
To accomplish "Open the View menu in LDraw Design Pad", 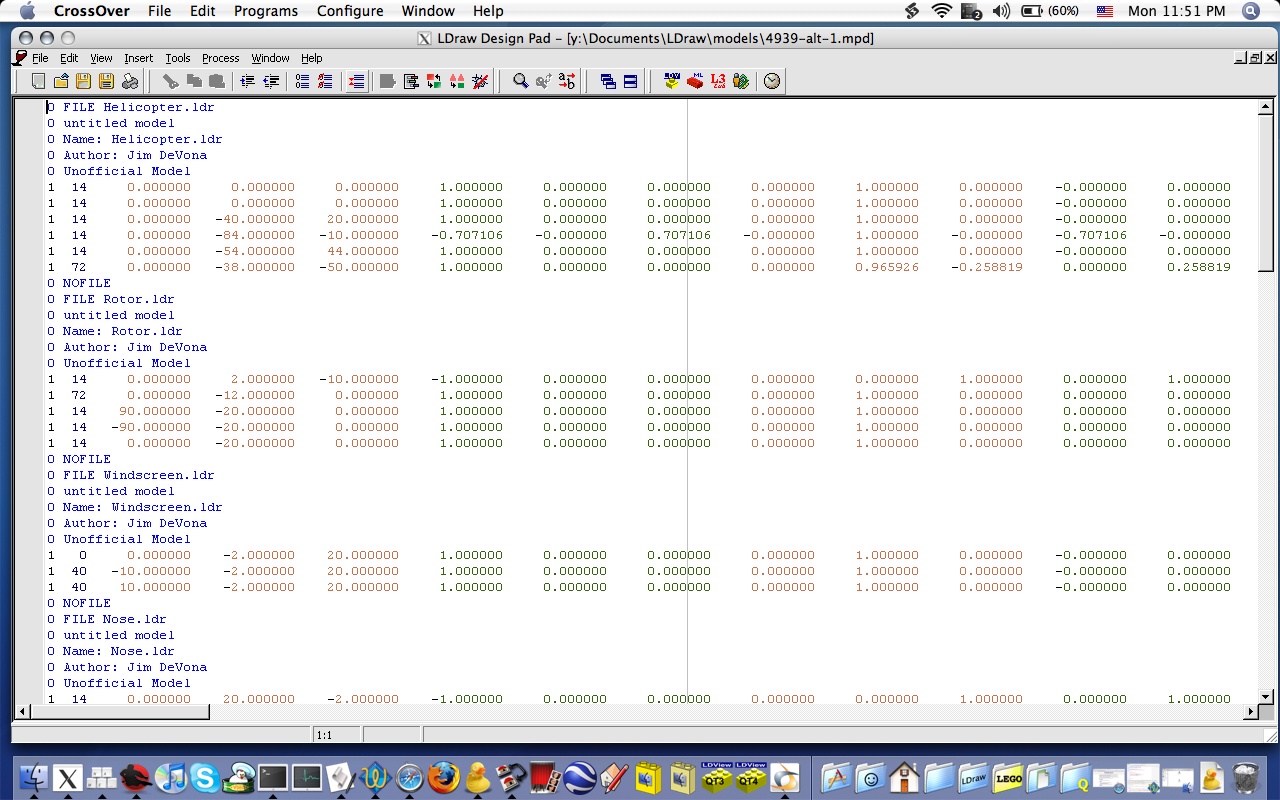I will pyautogui.click(x=101, y=58).
